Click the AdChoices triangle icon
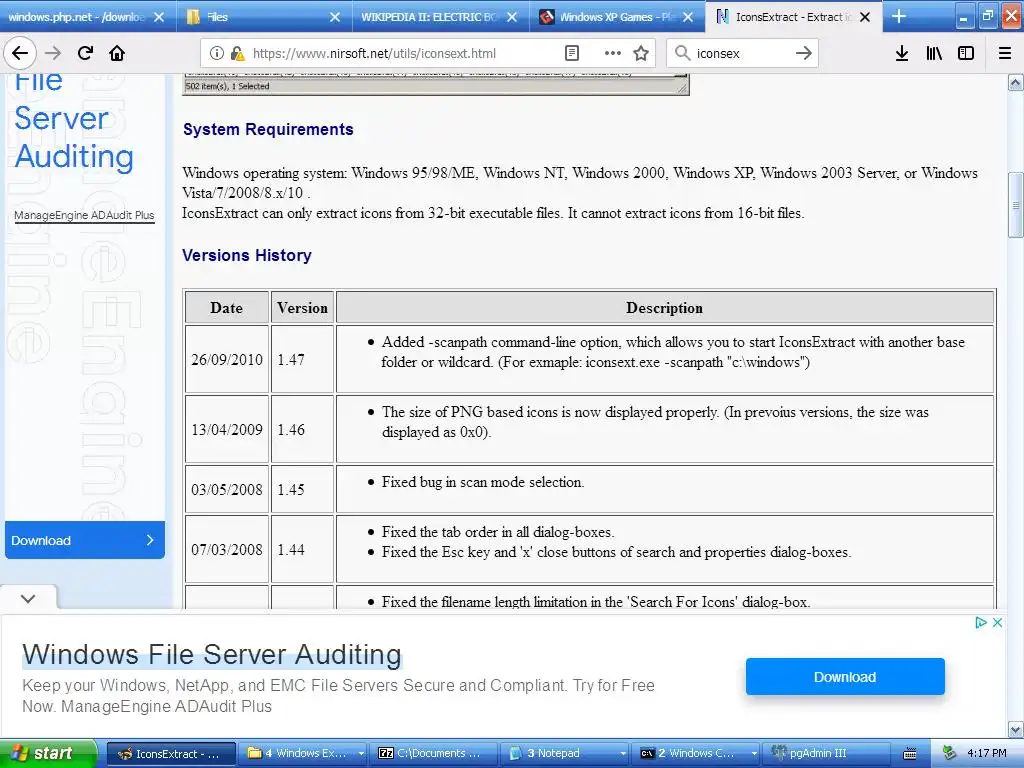The image size is (1024, 768). (x=980, y=622)
